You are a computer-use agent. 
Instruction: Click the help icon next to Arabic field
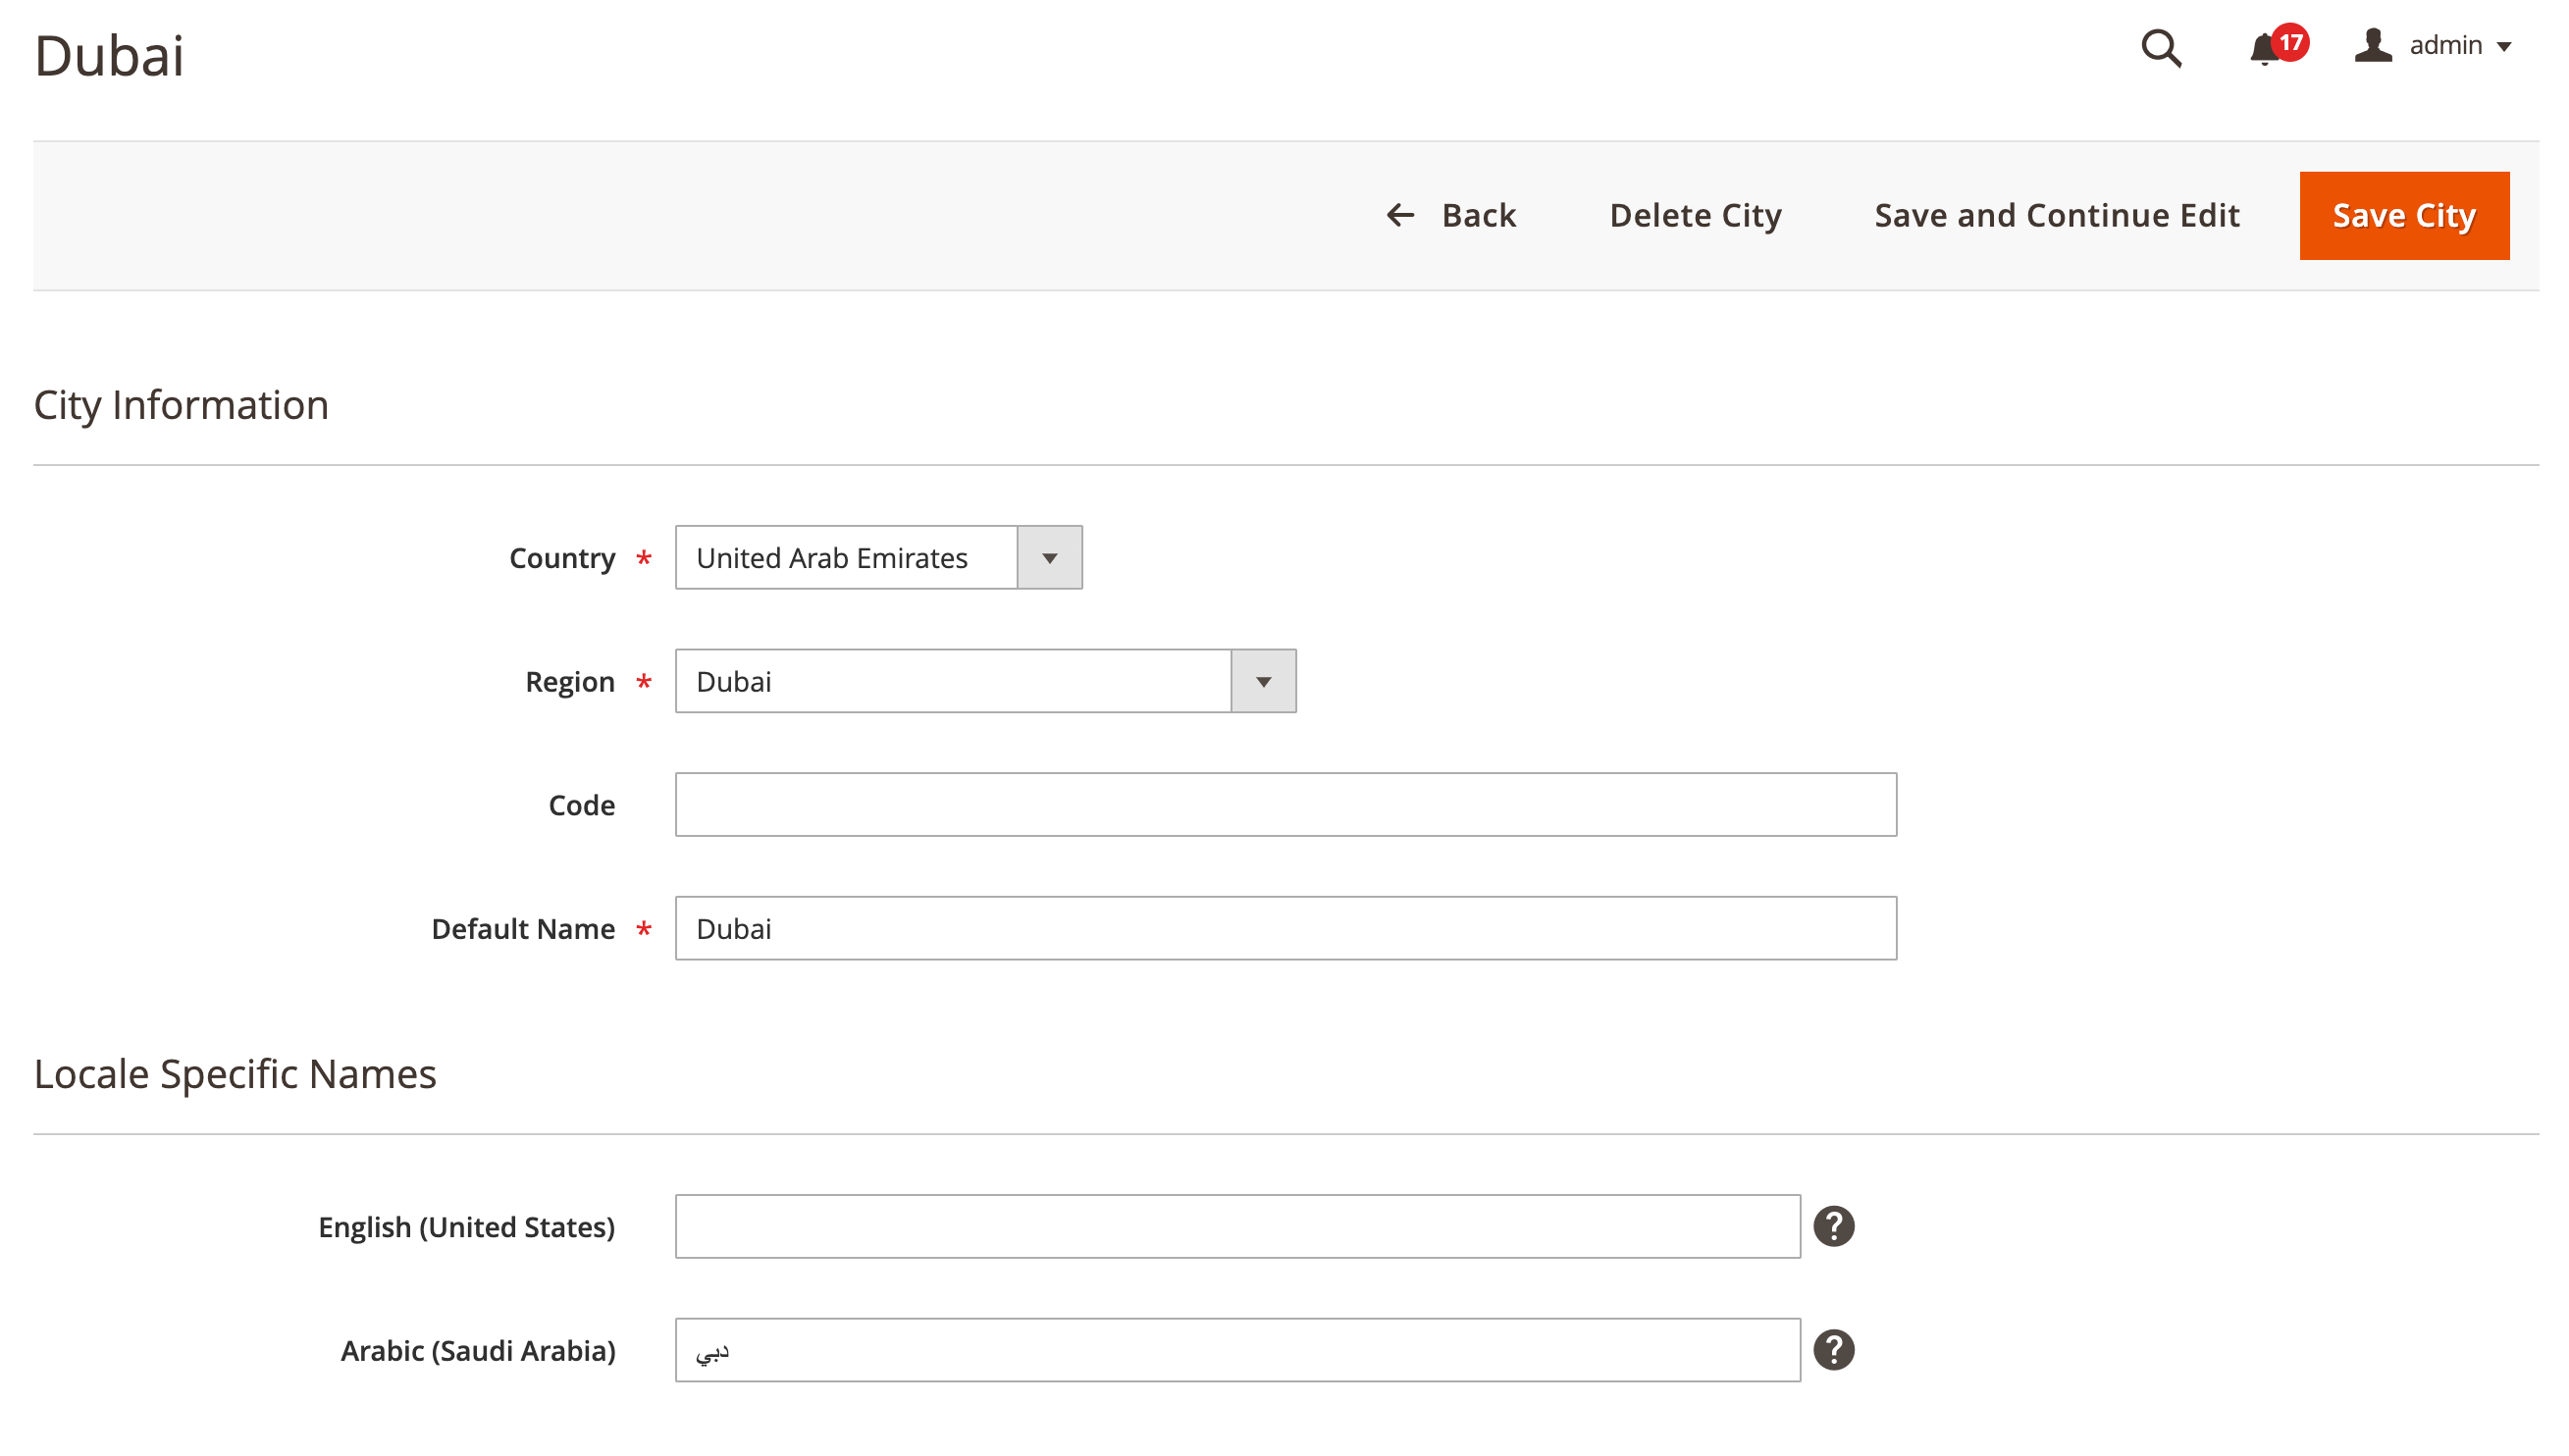click(x=1835, y=1350)
